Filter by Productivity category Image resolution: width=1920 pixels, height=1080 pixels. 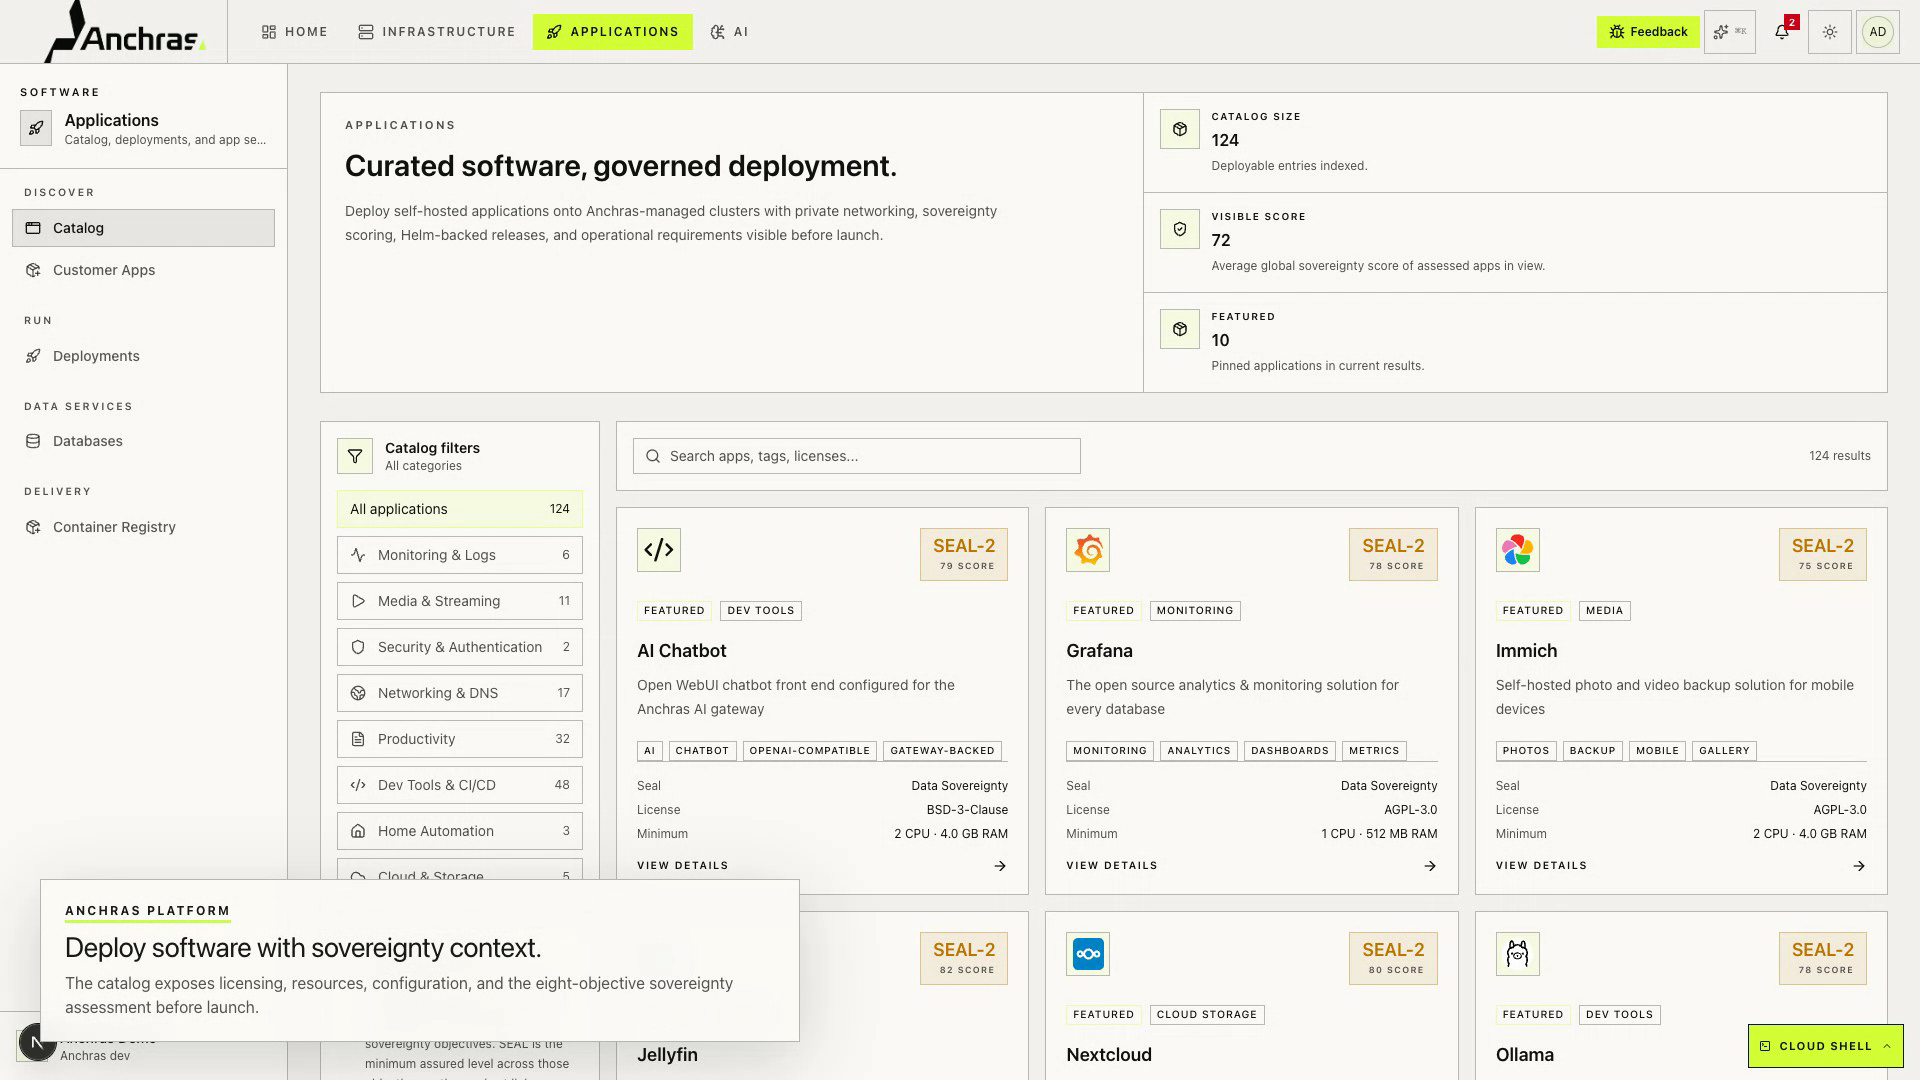click(460, 739)
